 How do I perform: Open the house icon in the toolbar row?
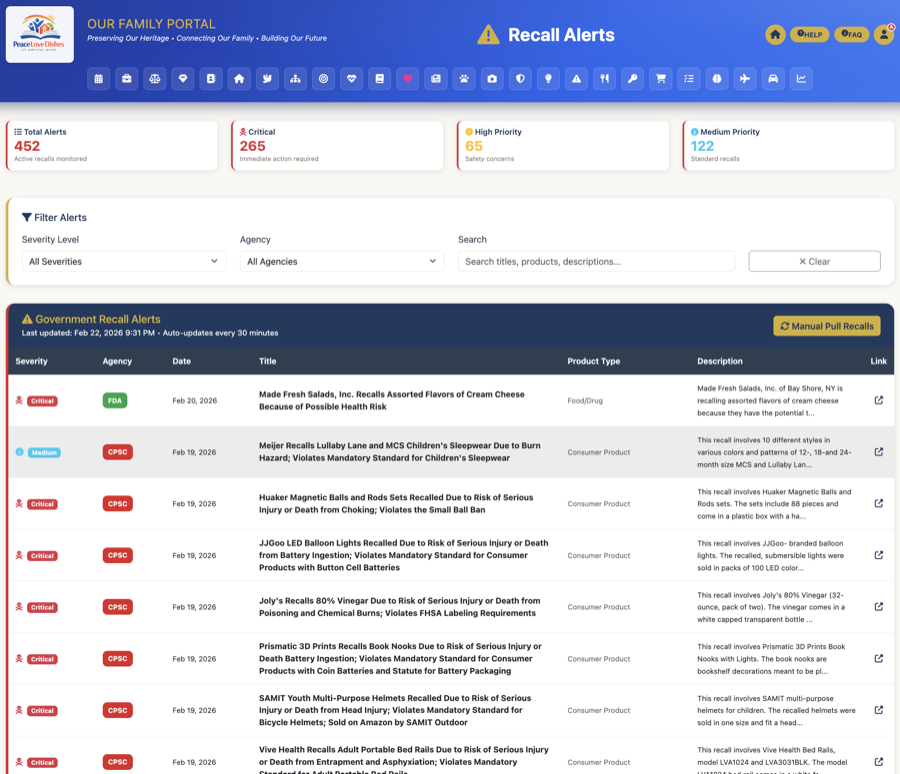click(x=239, y=79)
